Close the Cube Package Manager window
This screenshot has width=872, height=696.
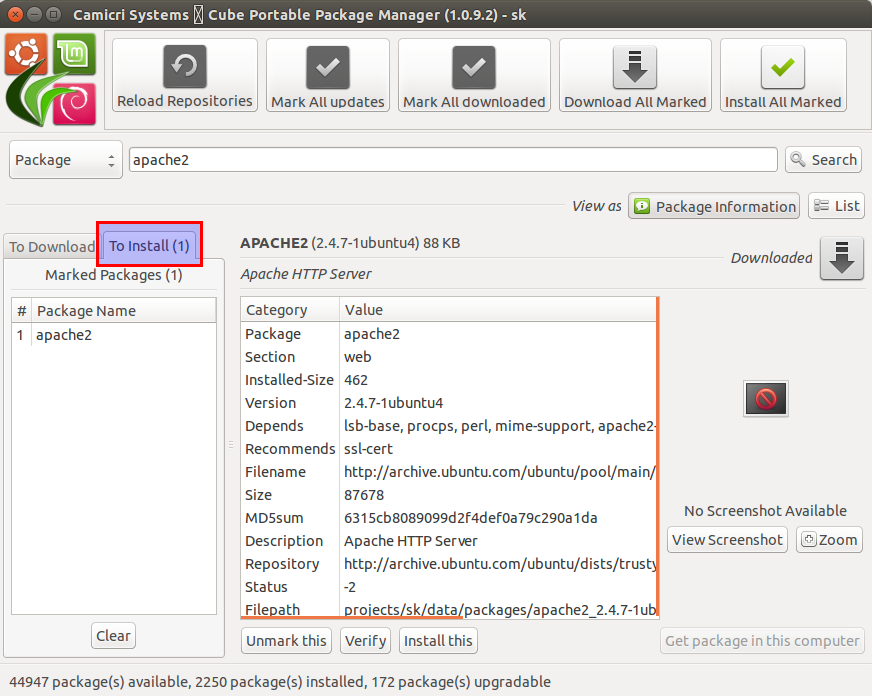(x=16, y=14)
